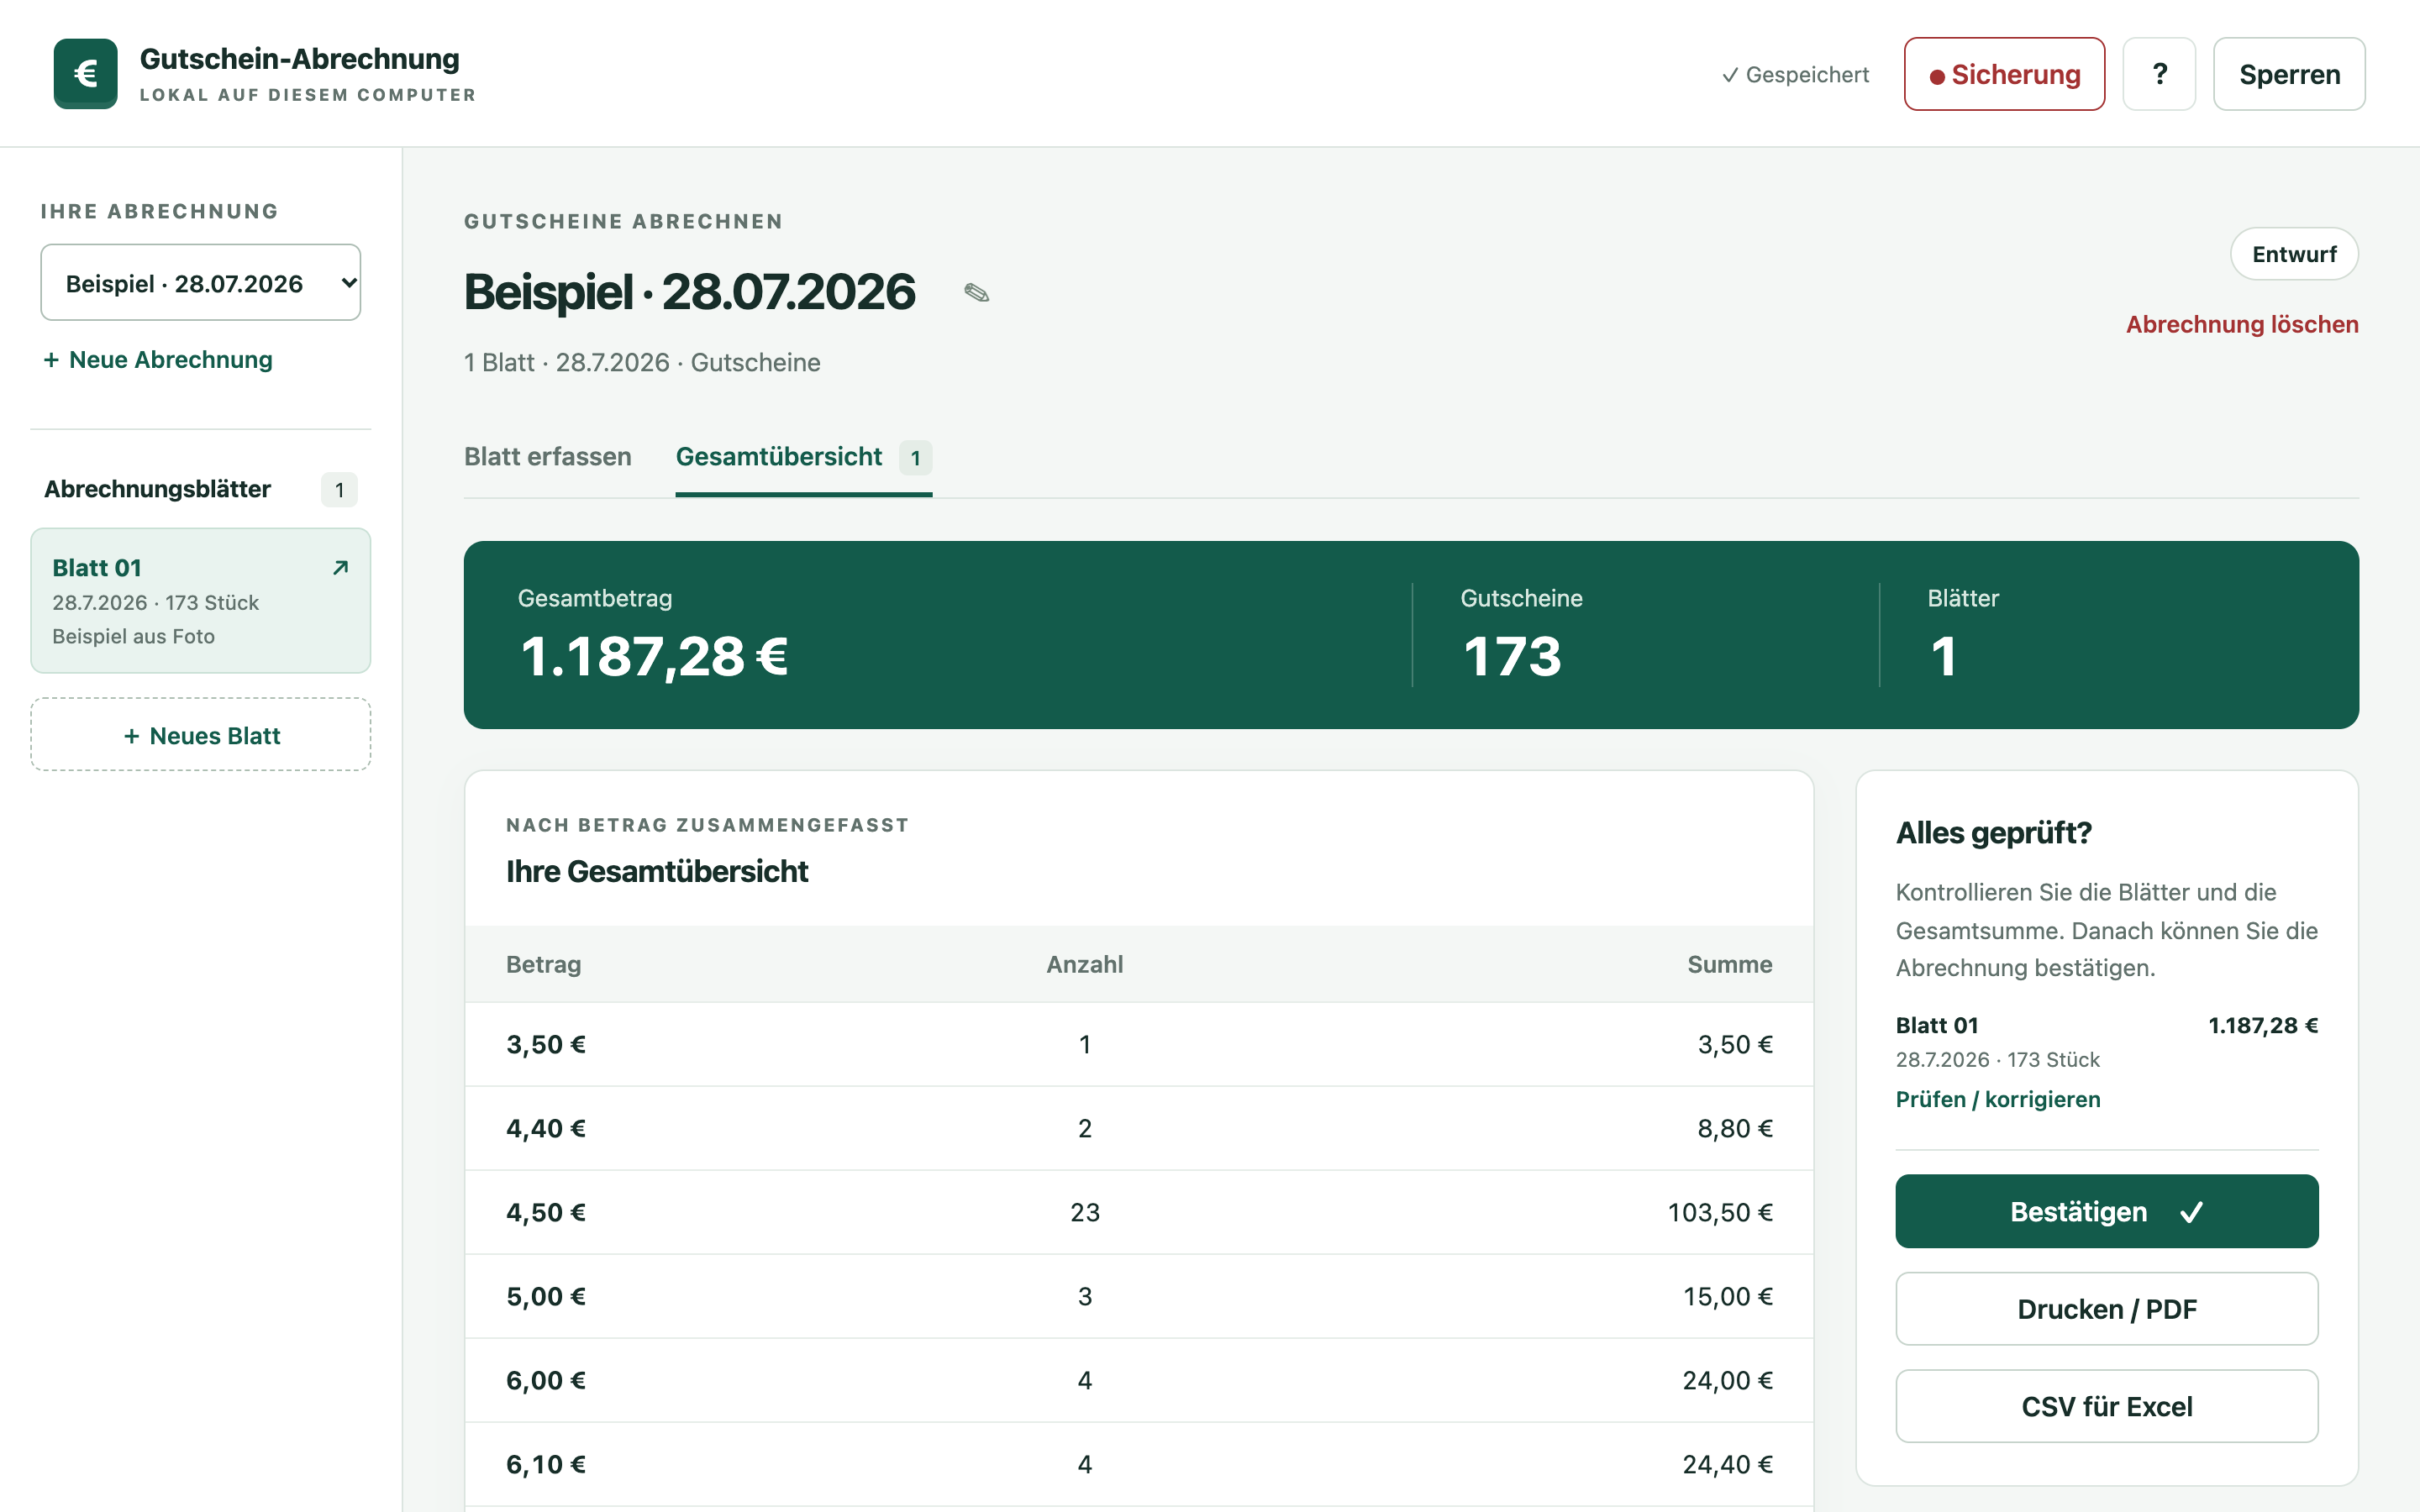Select the Blatt 01 card in sidebar

click(x=201, y=601)
